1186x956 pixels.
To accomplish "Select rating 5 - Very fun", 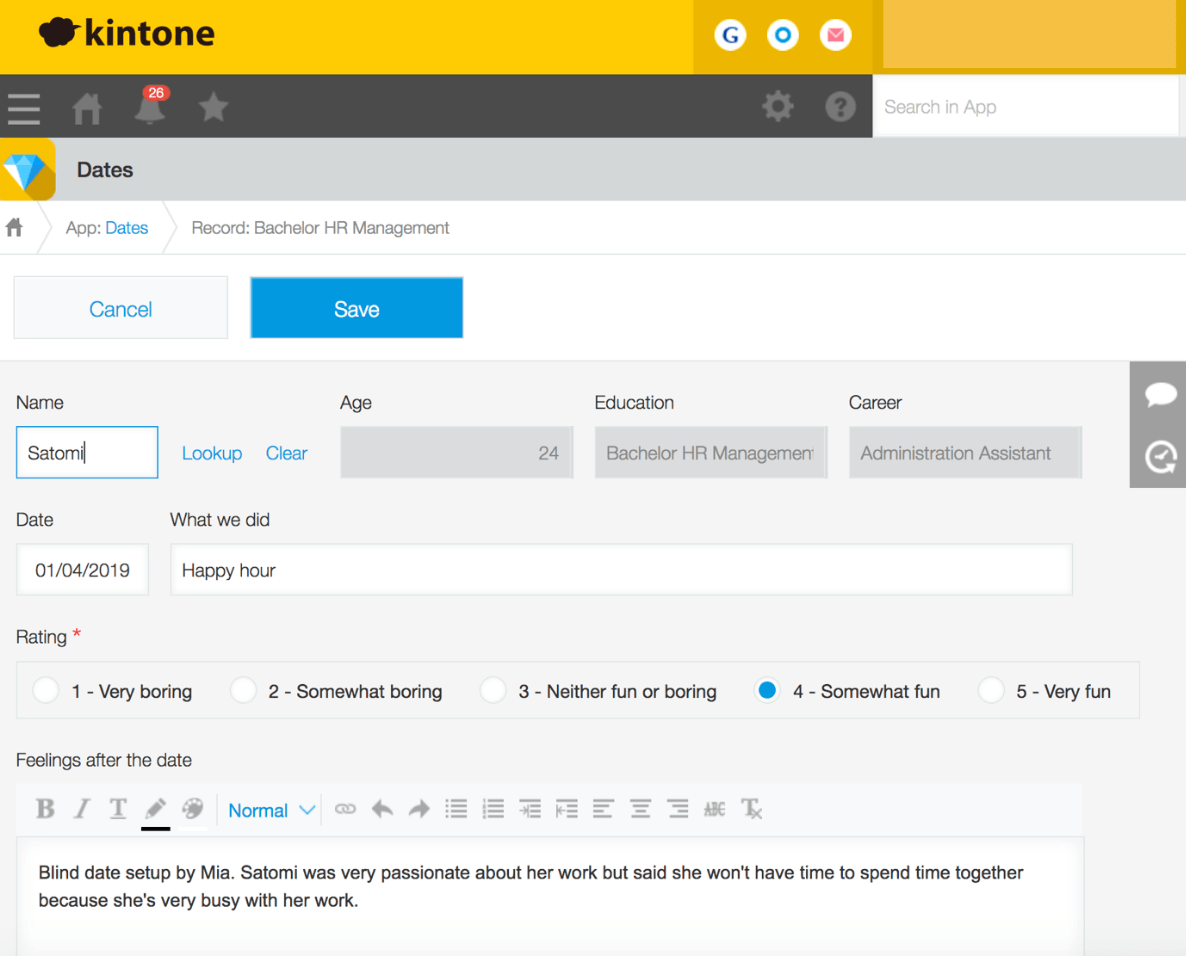I will (991, 691).
